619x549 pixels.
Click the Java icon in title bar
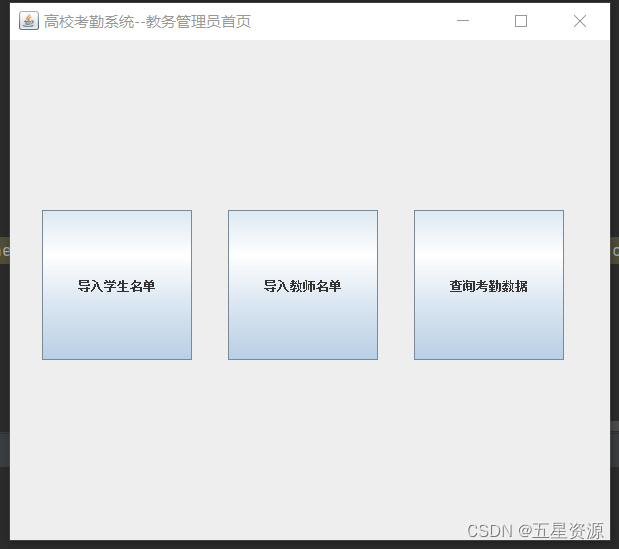tap(29, 21)
